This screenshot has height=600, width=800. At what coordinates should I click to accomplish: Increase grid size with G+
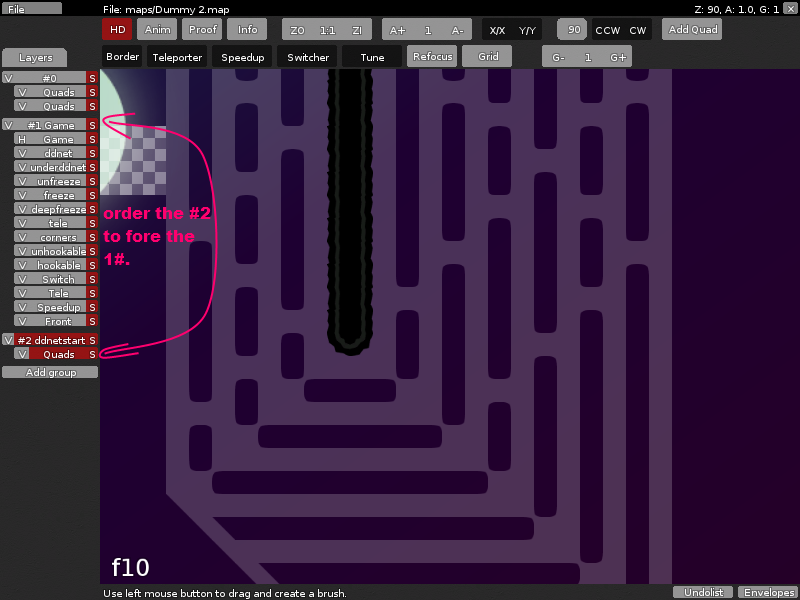click(618, 57)
